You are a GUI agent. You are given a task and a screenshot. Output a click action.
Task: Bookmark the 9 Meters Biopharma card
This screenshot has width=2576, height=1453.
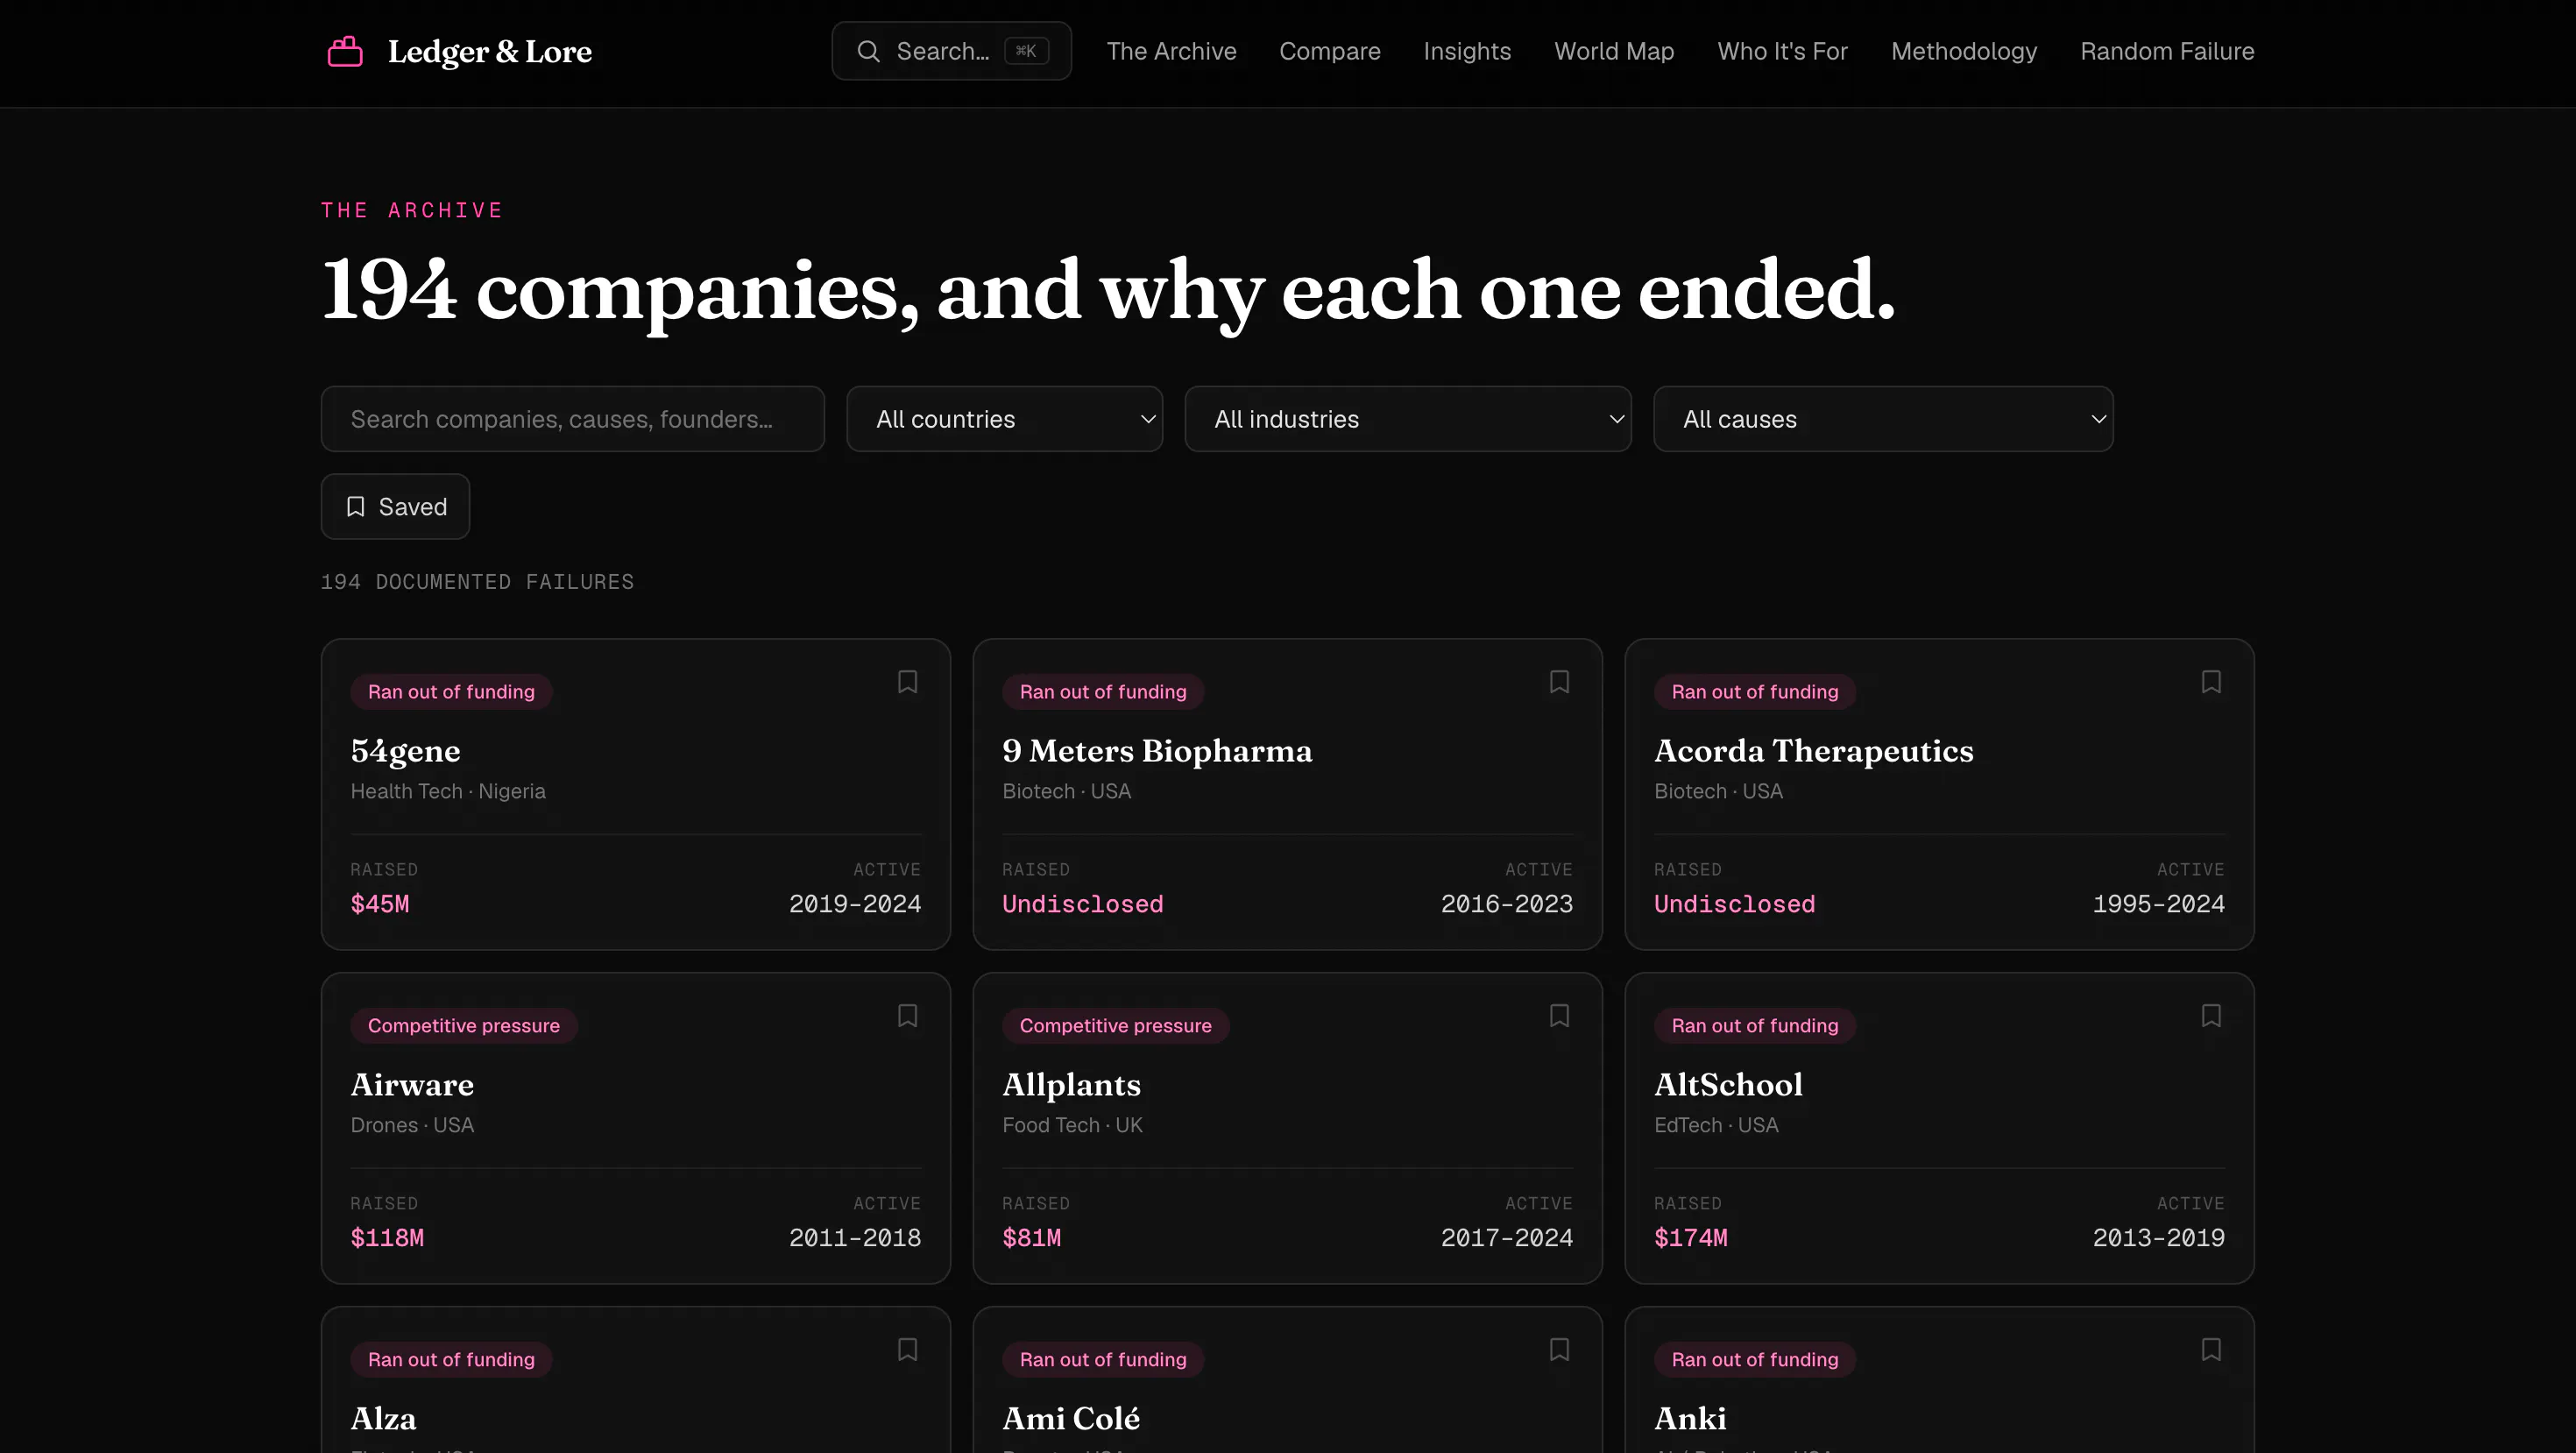[1559, 682]
